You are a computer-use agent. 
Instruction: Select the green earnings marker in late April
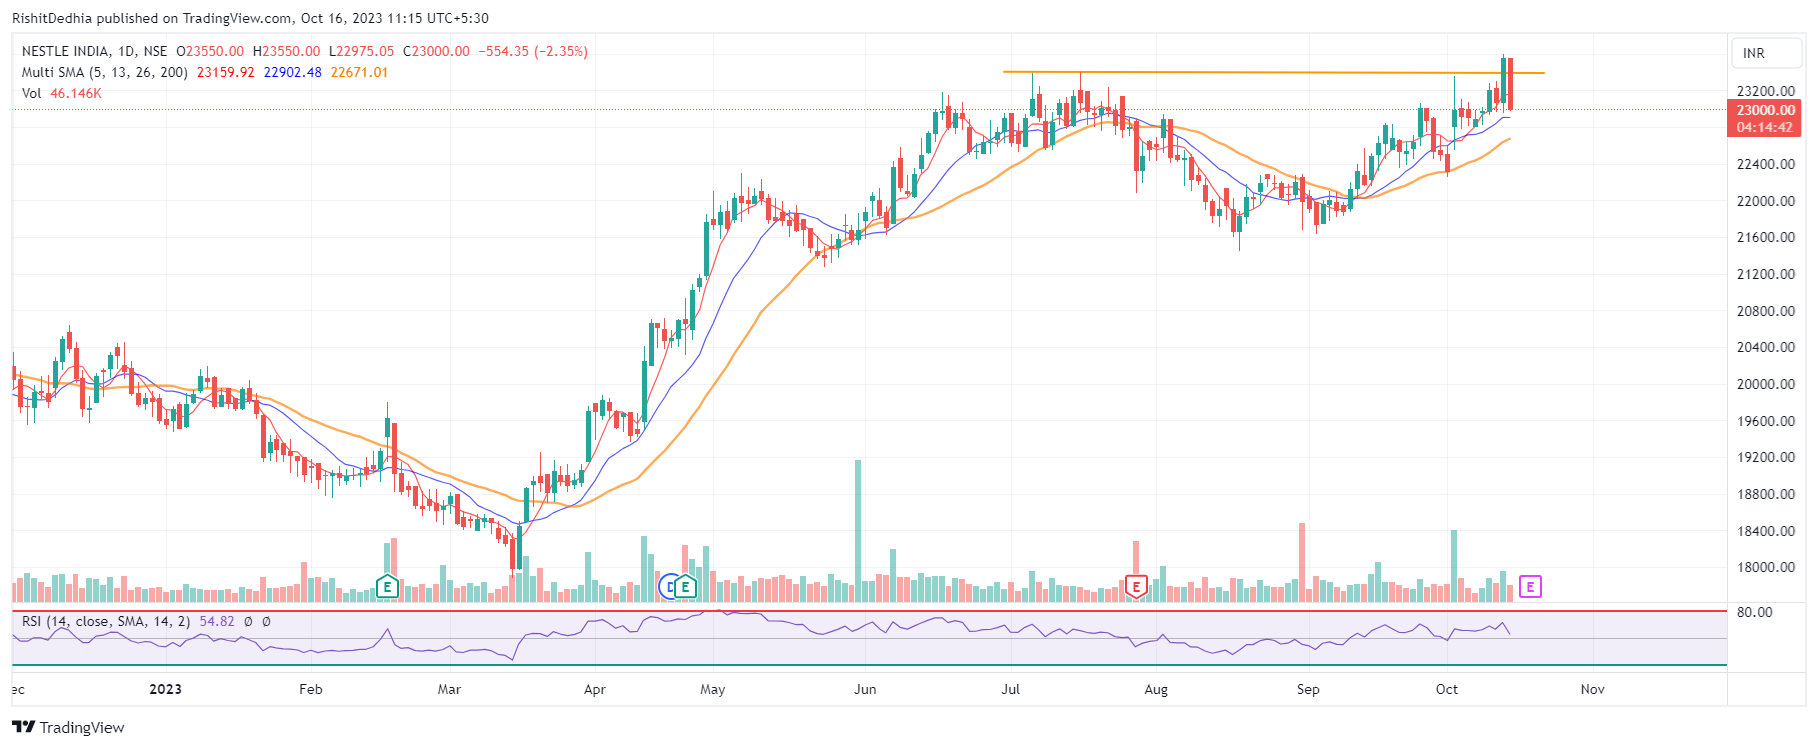pos(686,587)
